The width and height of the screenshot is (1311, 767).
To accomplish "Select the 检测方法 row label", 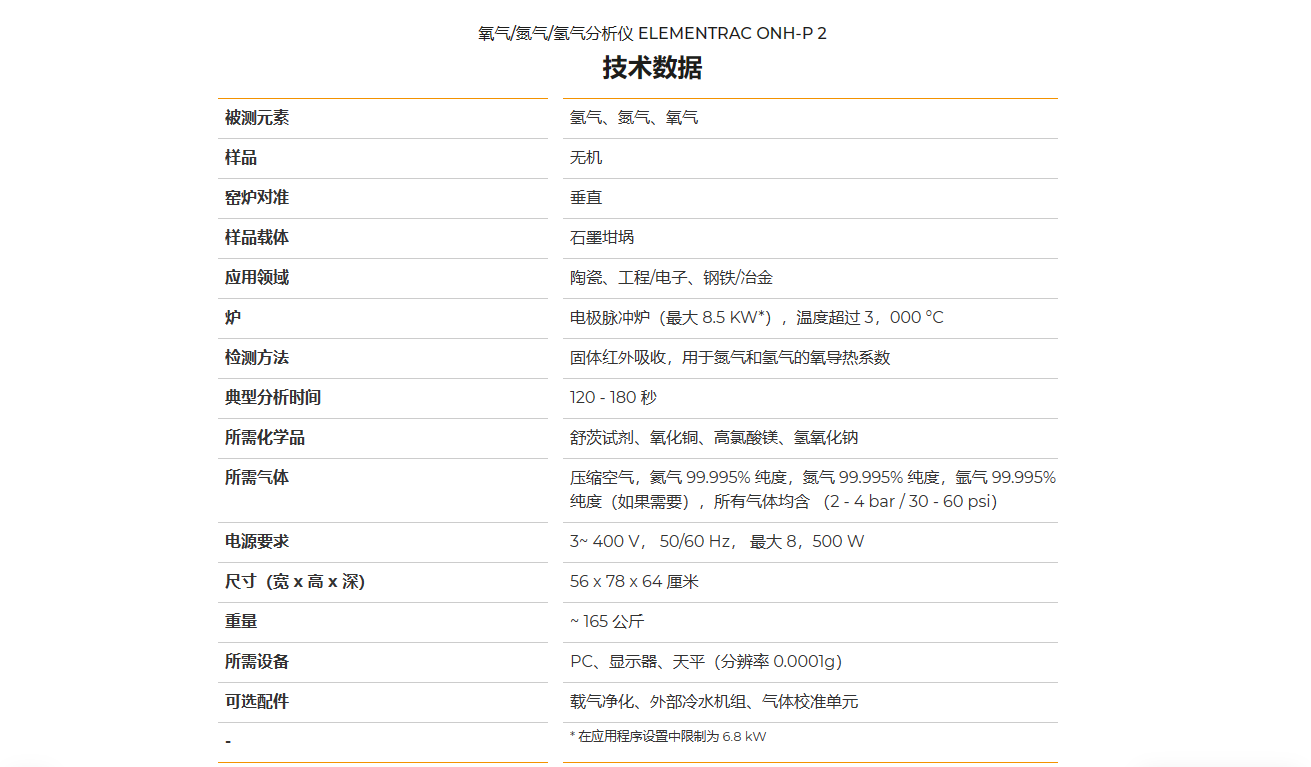I will pyautogui.click(x=257, y=358).
